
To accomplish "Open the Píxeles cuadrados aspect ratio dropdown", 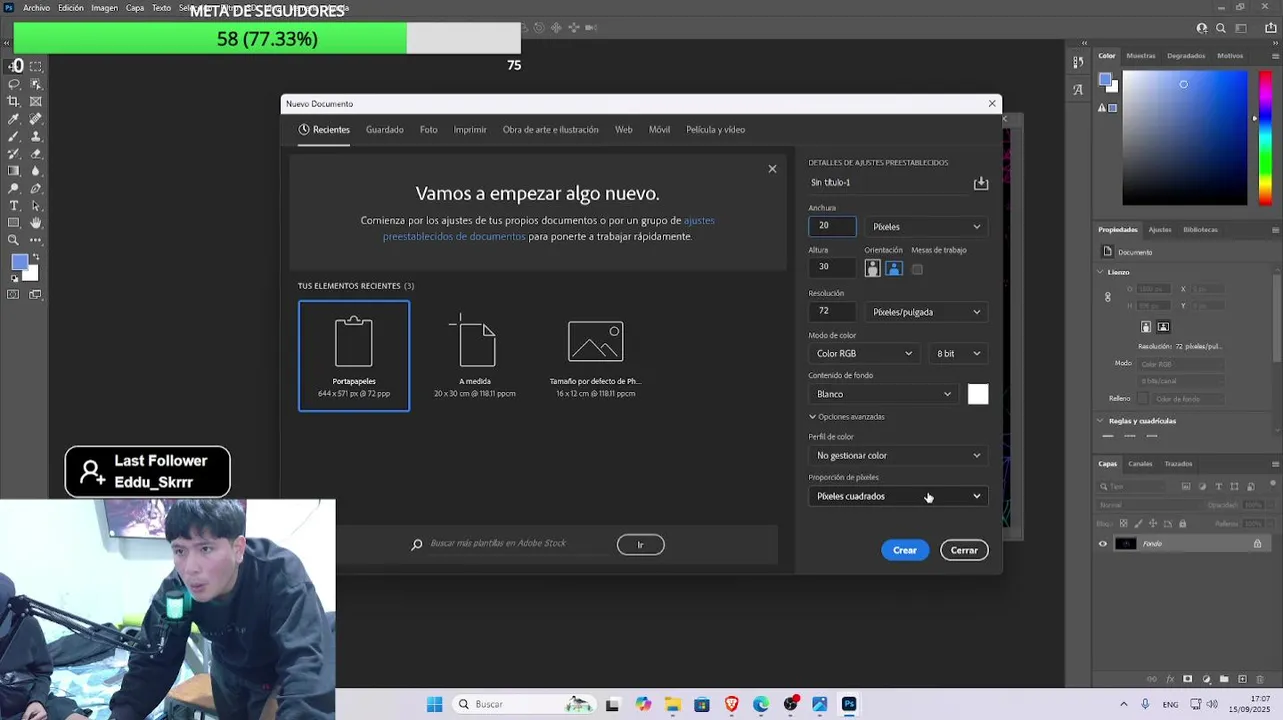I will click(898, 496).
